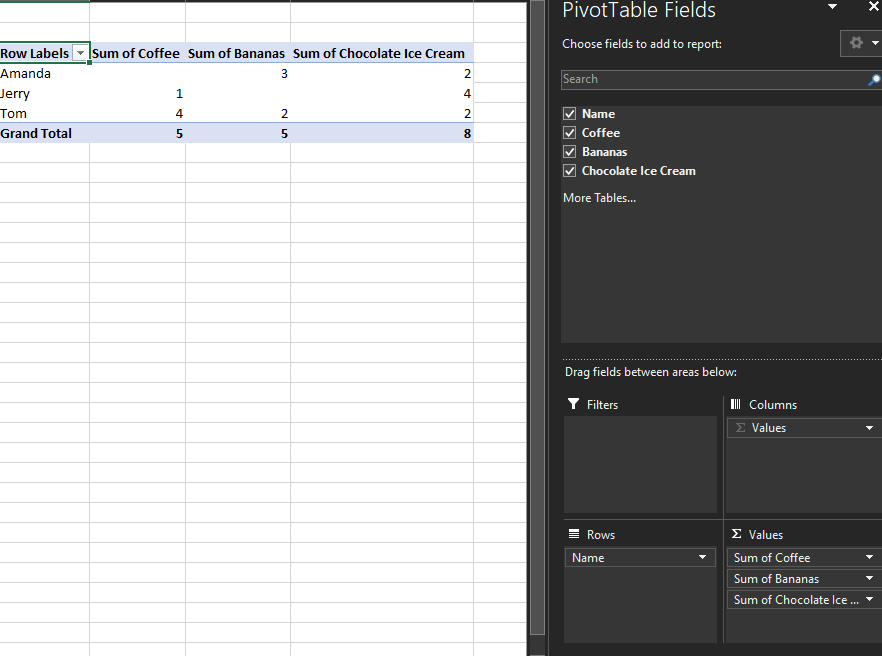Click the Filters area funnel icon
This screenshot has width=882, height=656.
[573, 404]
